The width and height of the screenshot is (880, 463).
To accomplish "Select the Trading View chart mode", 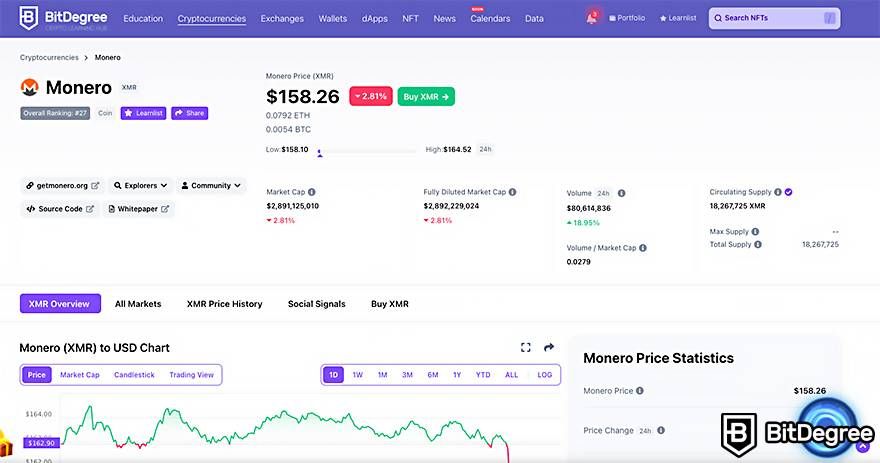I will pos(191,375).
